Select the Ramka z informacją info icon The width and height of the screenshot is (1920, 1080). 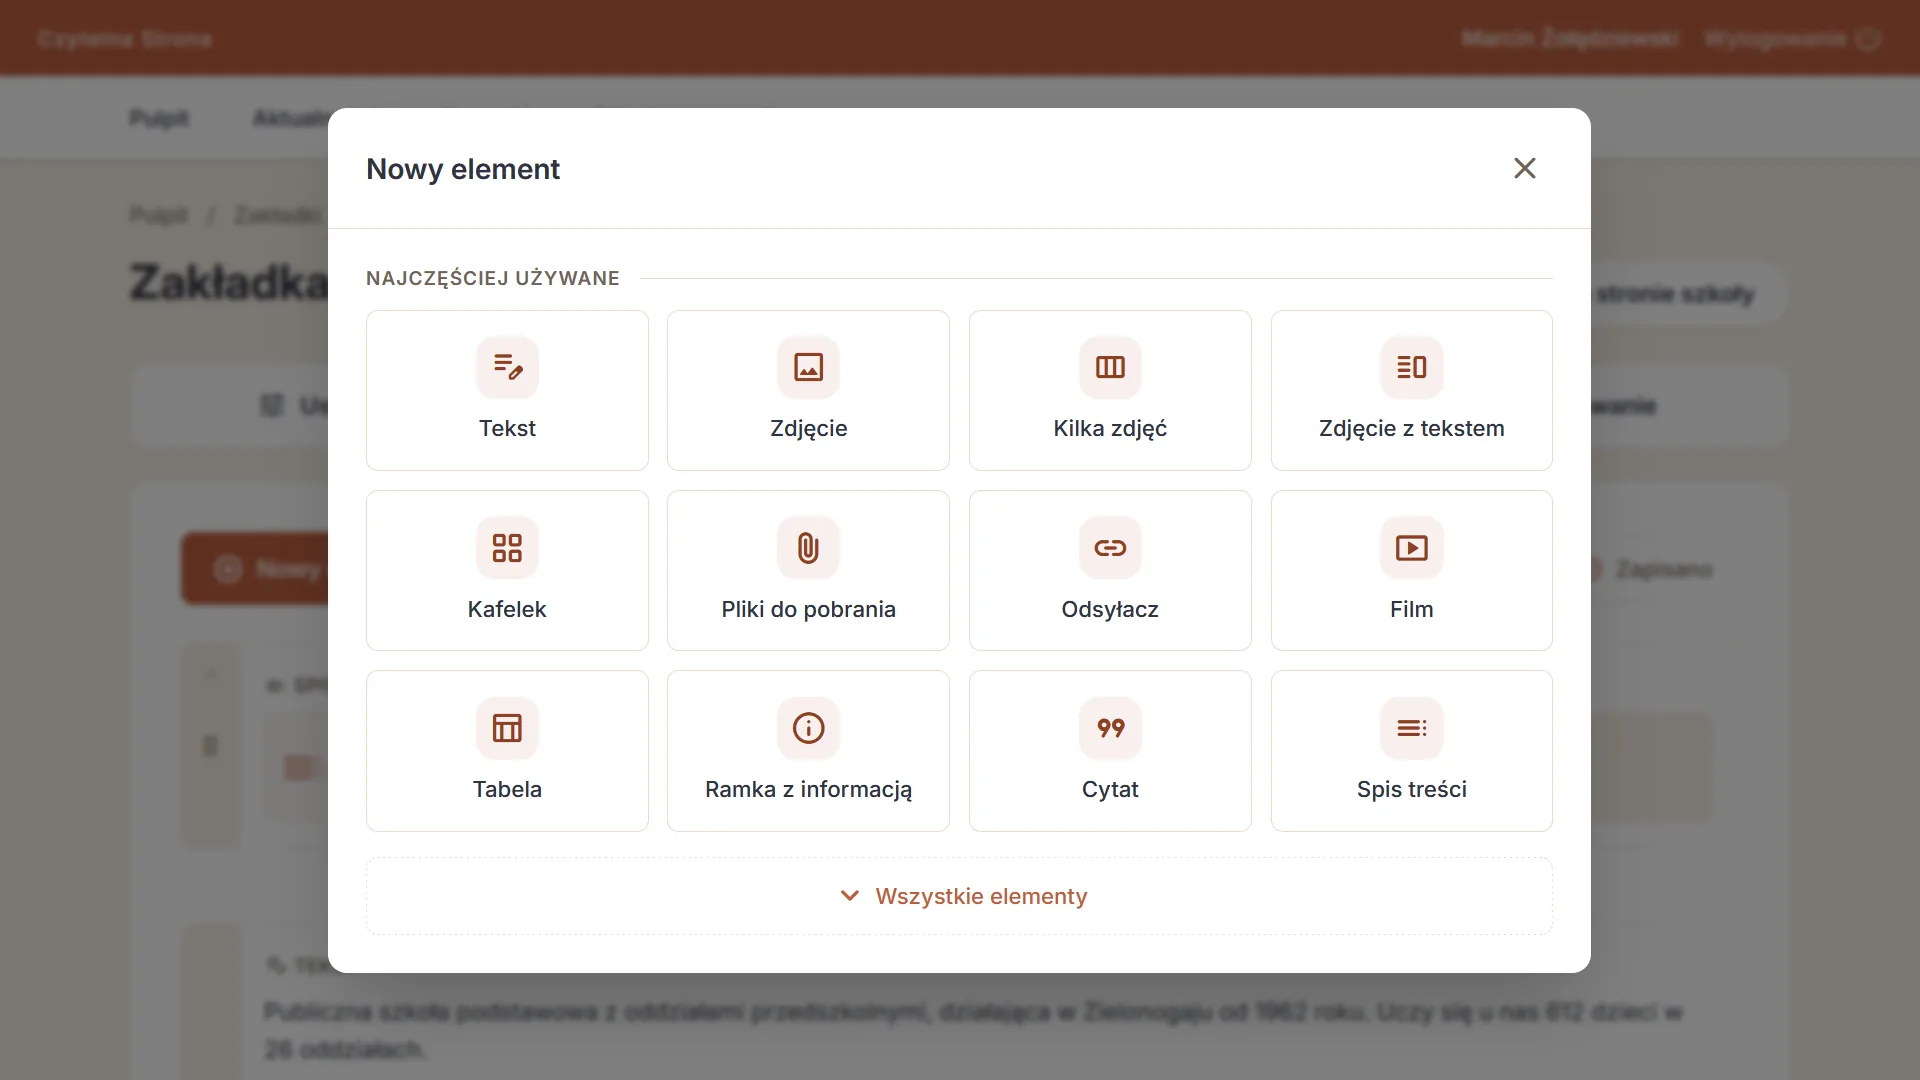click(x=809, y=728)
